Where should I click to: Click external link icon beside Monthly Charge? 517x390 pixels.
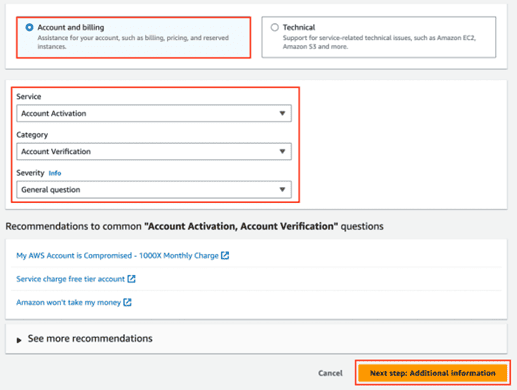225,255
